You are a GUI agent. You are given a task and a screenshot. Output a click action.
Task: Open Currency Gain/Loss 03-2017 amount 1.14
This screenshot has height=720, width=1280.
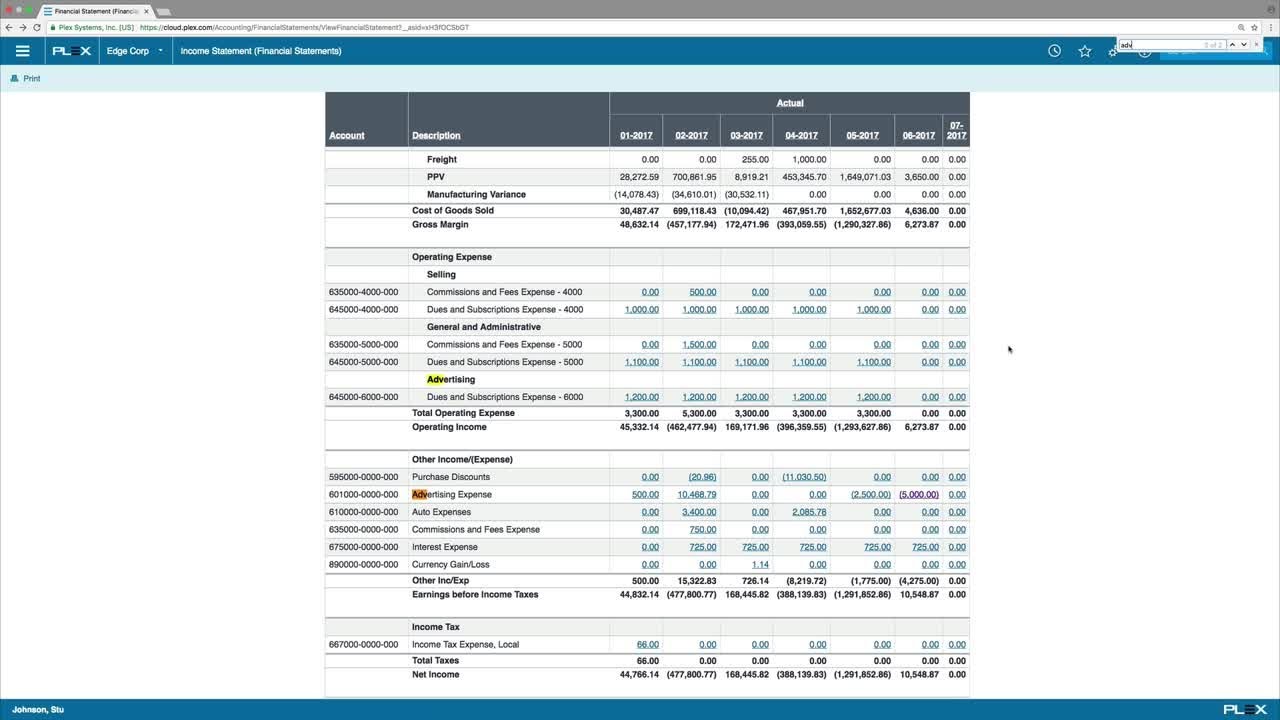pyautogui.click(x=760, y=565)
